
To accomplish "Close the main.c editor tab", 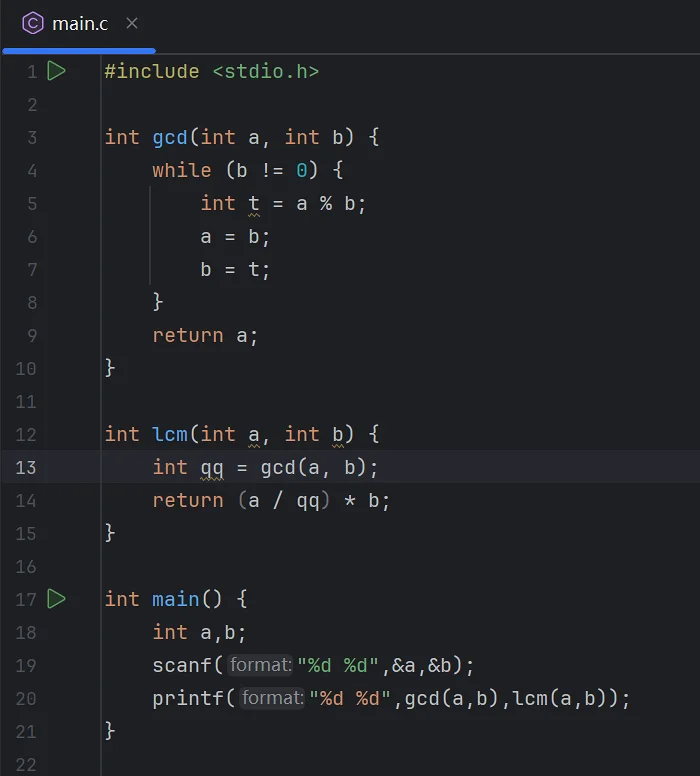I will 132,23.
